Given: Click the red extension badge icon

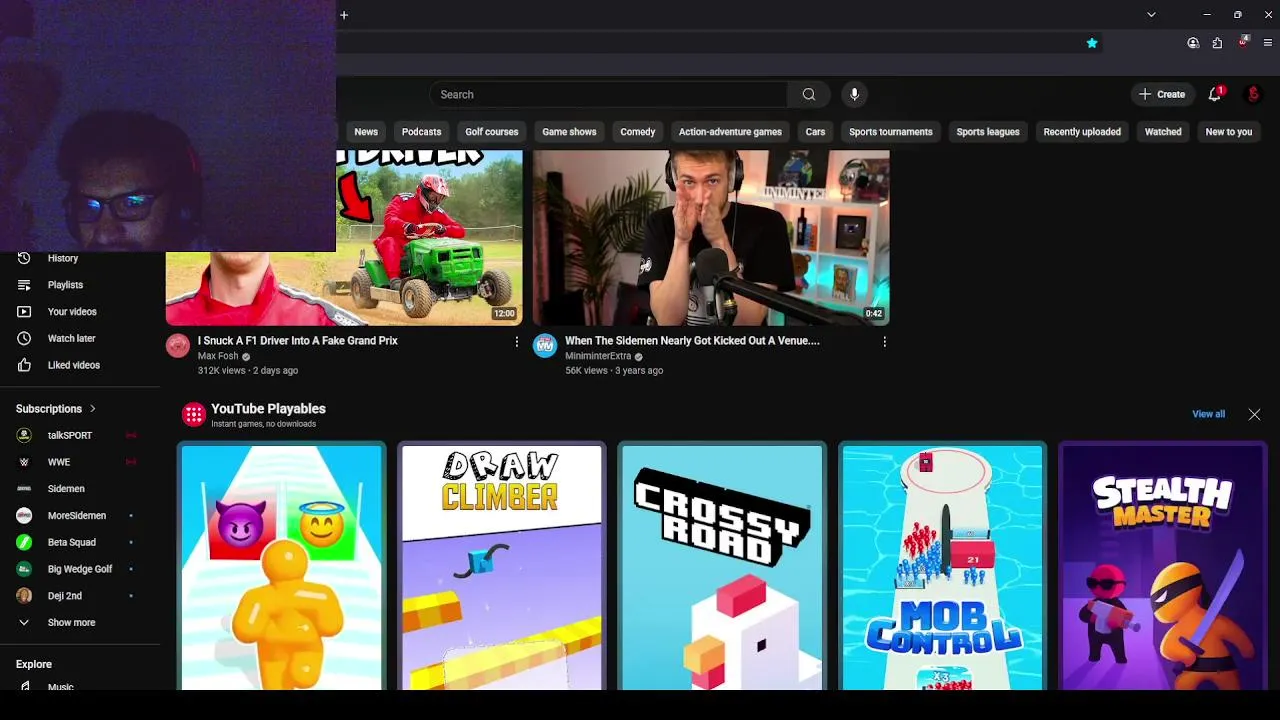Looking at the screenshot, I should (1243, 42).
